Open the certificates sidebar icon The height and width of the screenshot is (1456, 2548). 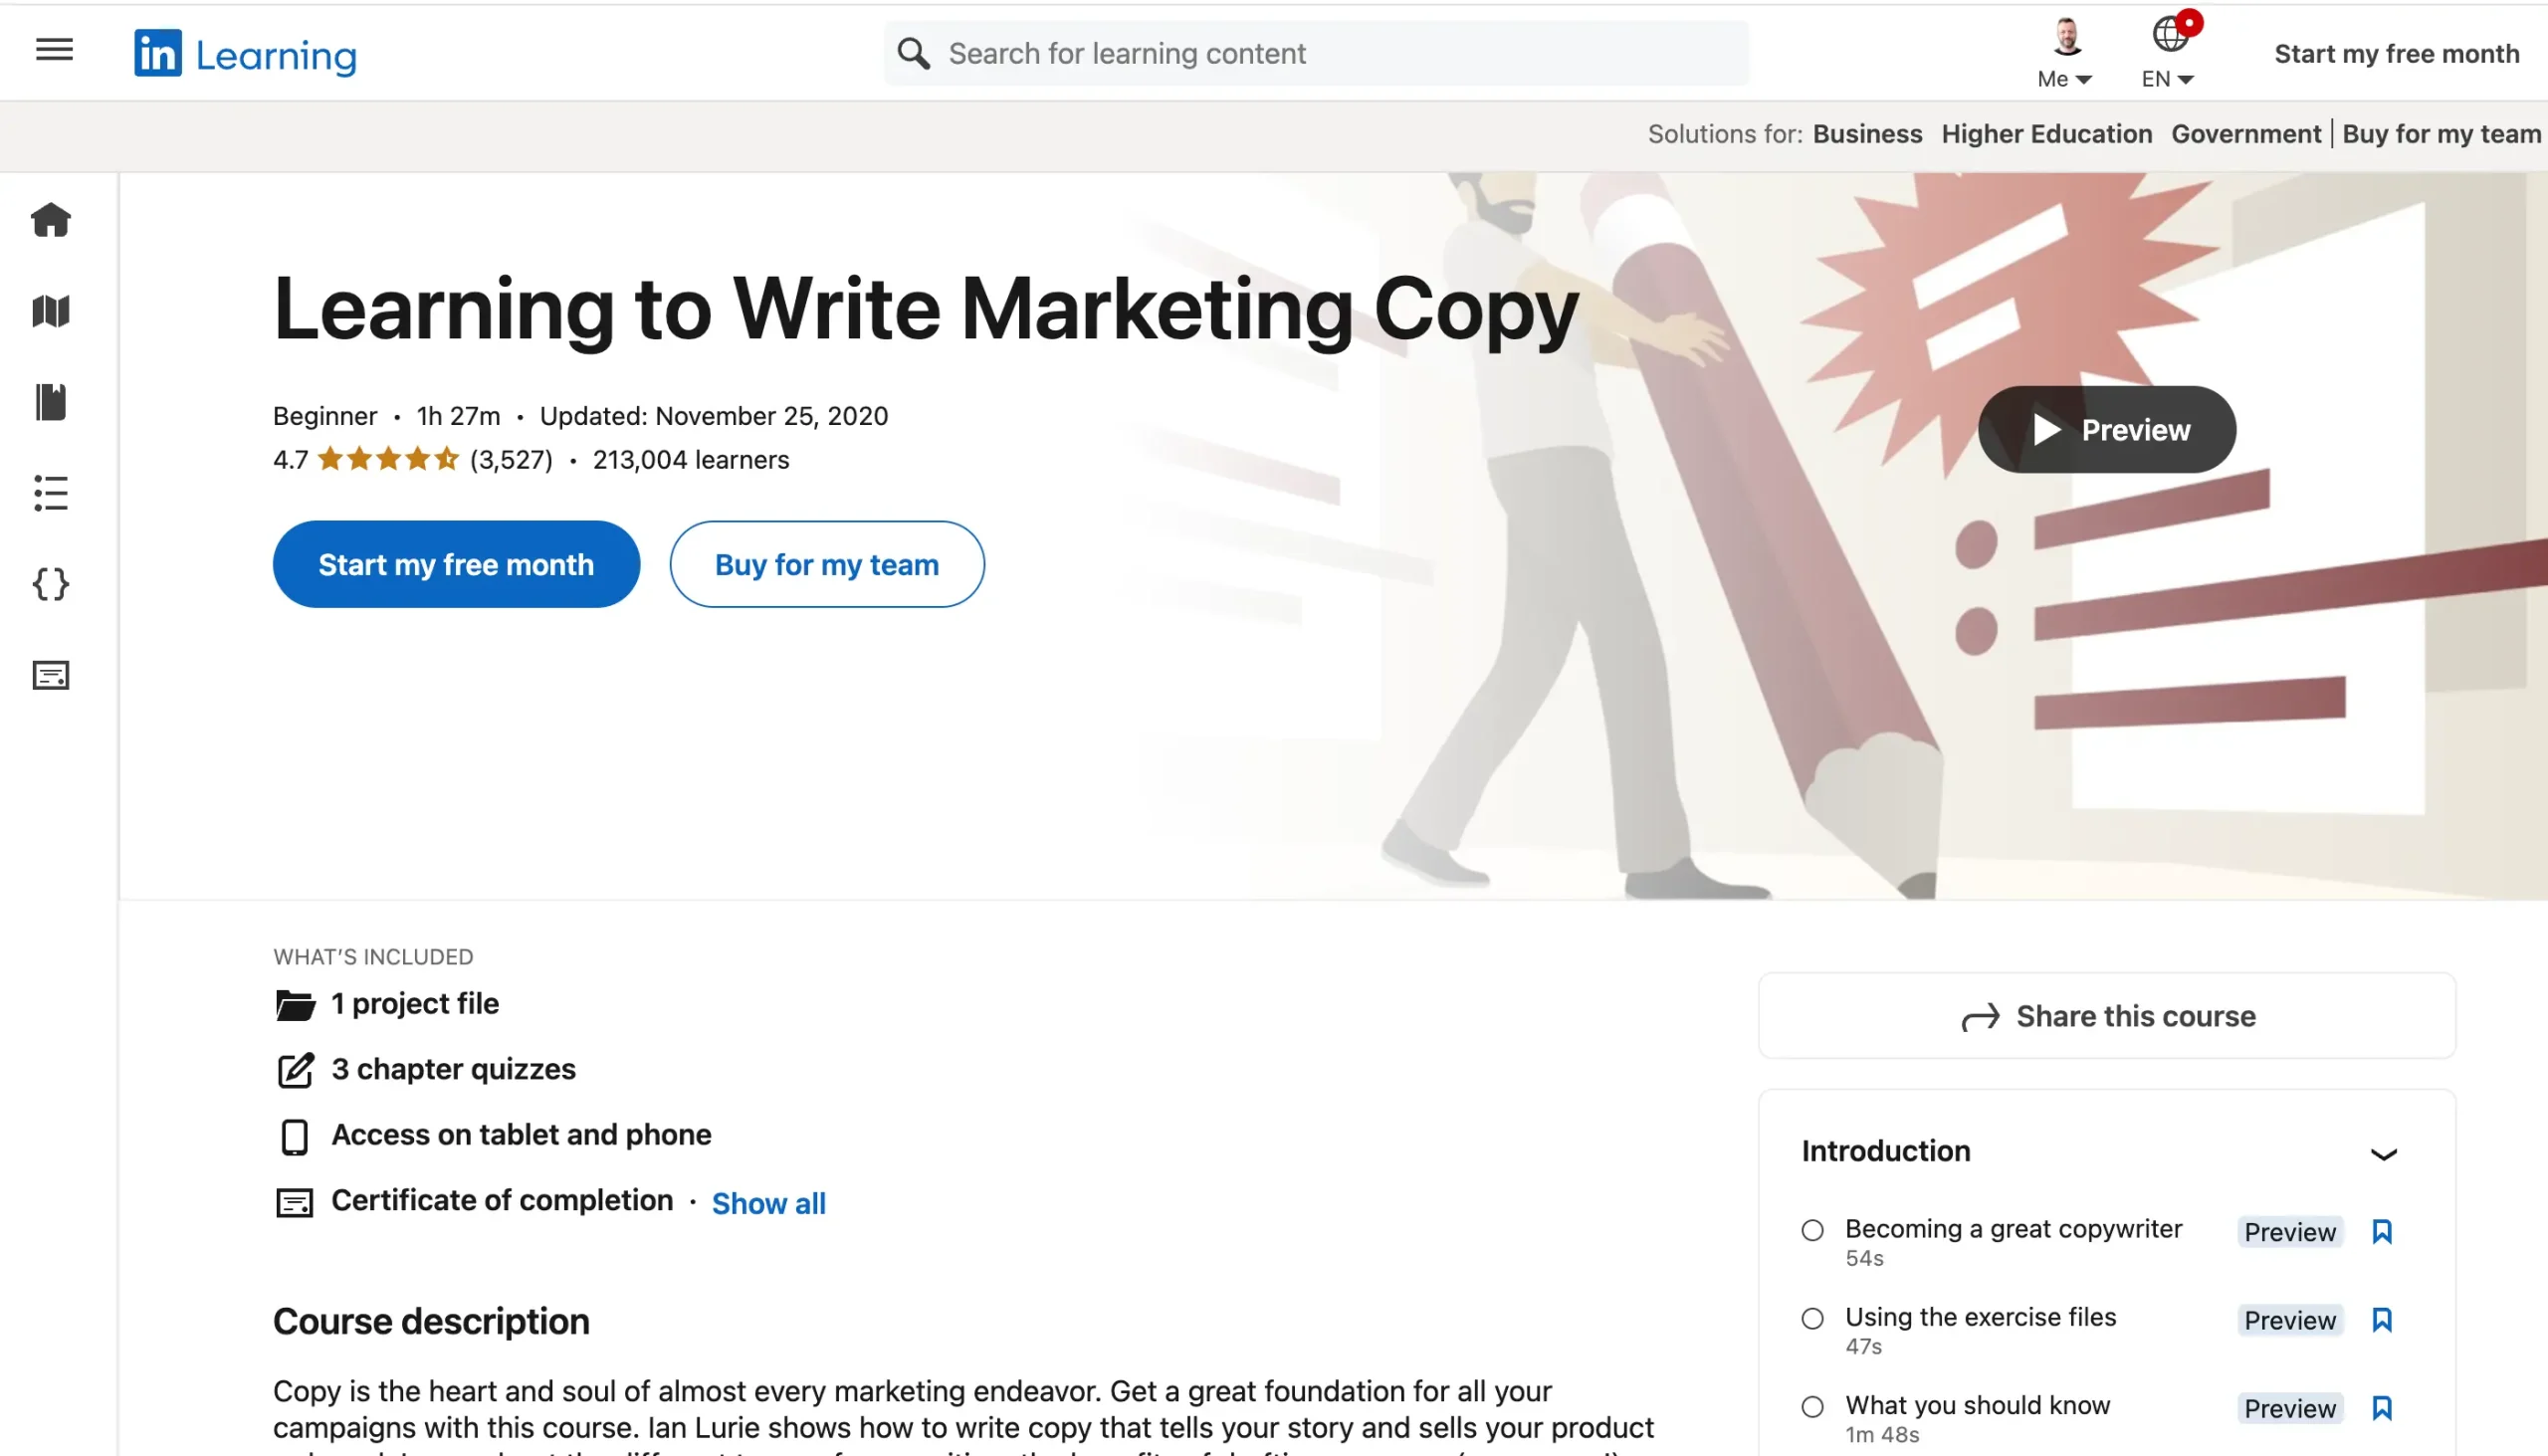pyautogui.click(x=51, y=675)
